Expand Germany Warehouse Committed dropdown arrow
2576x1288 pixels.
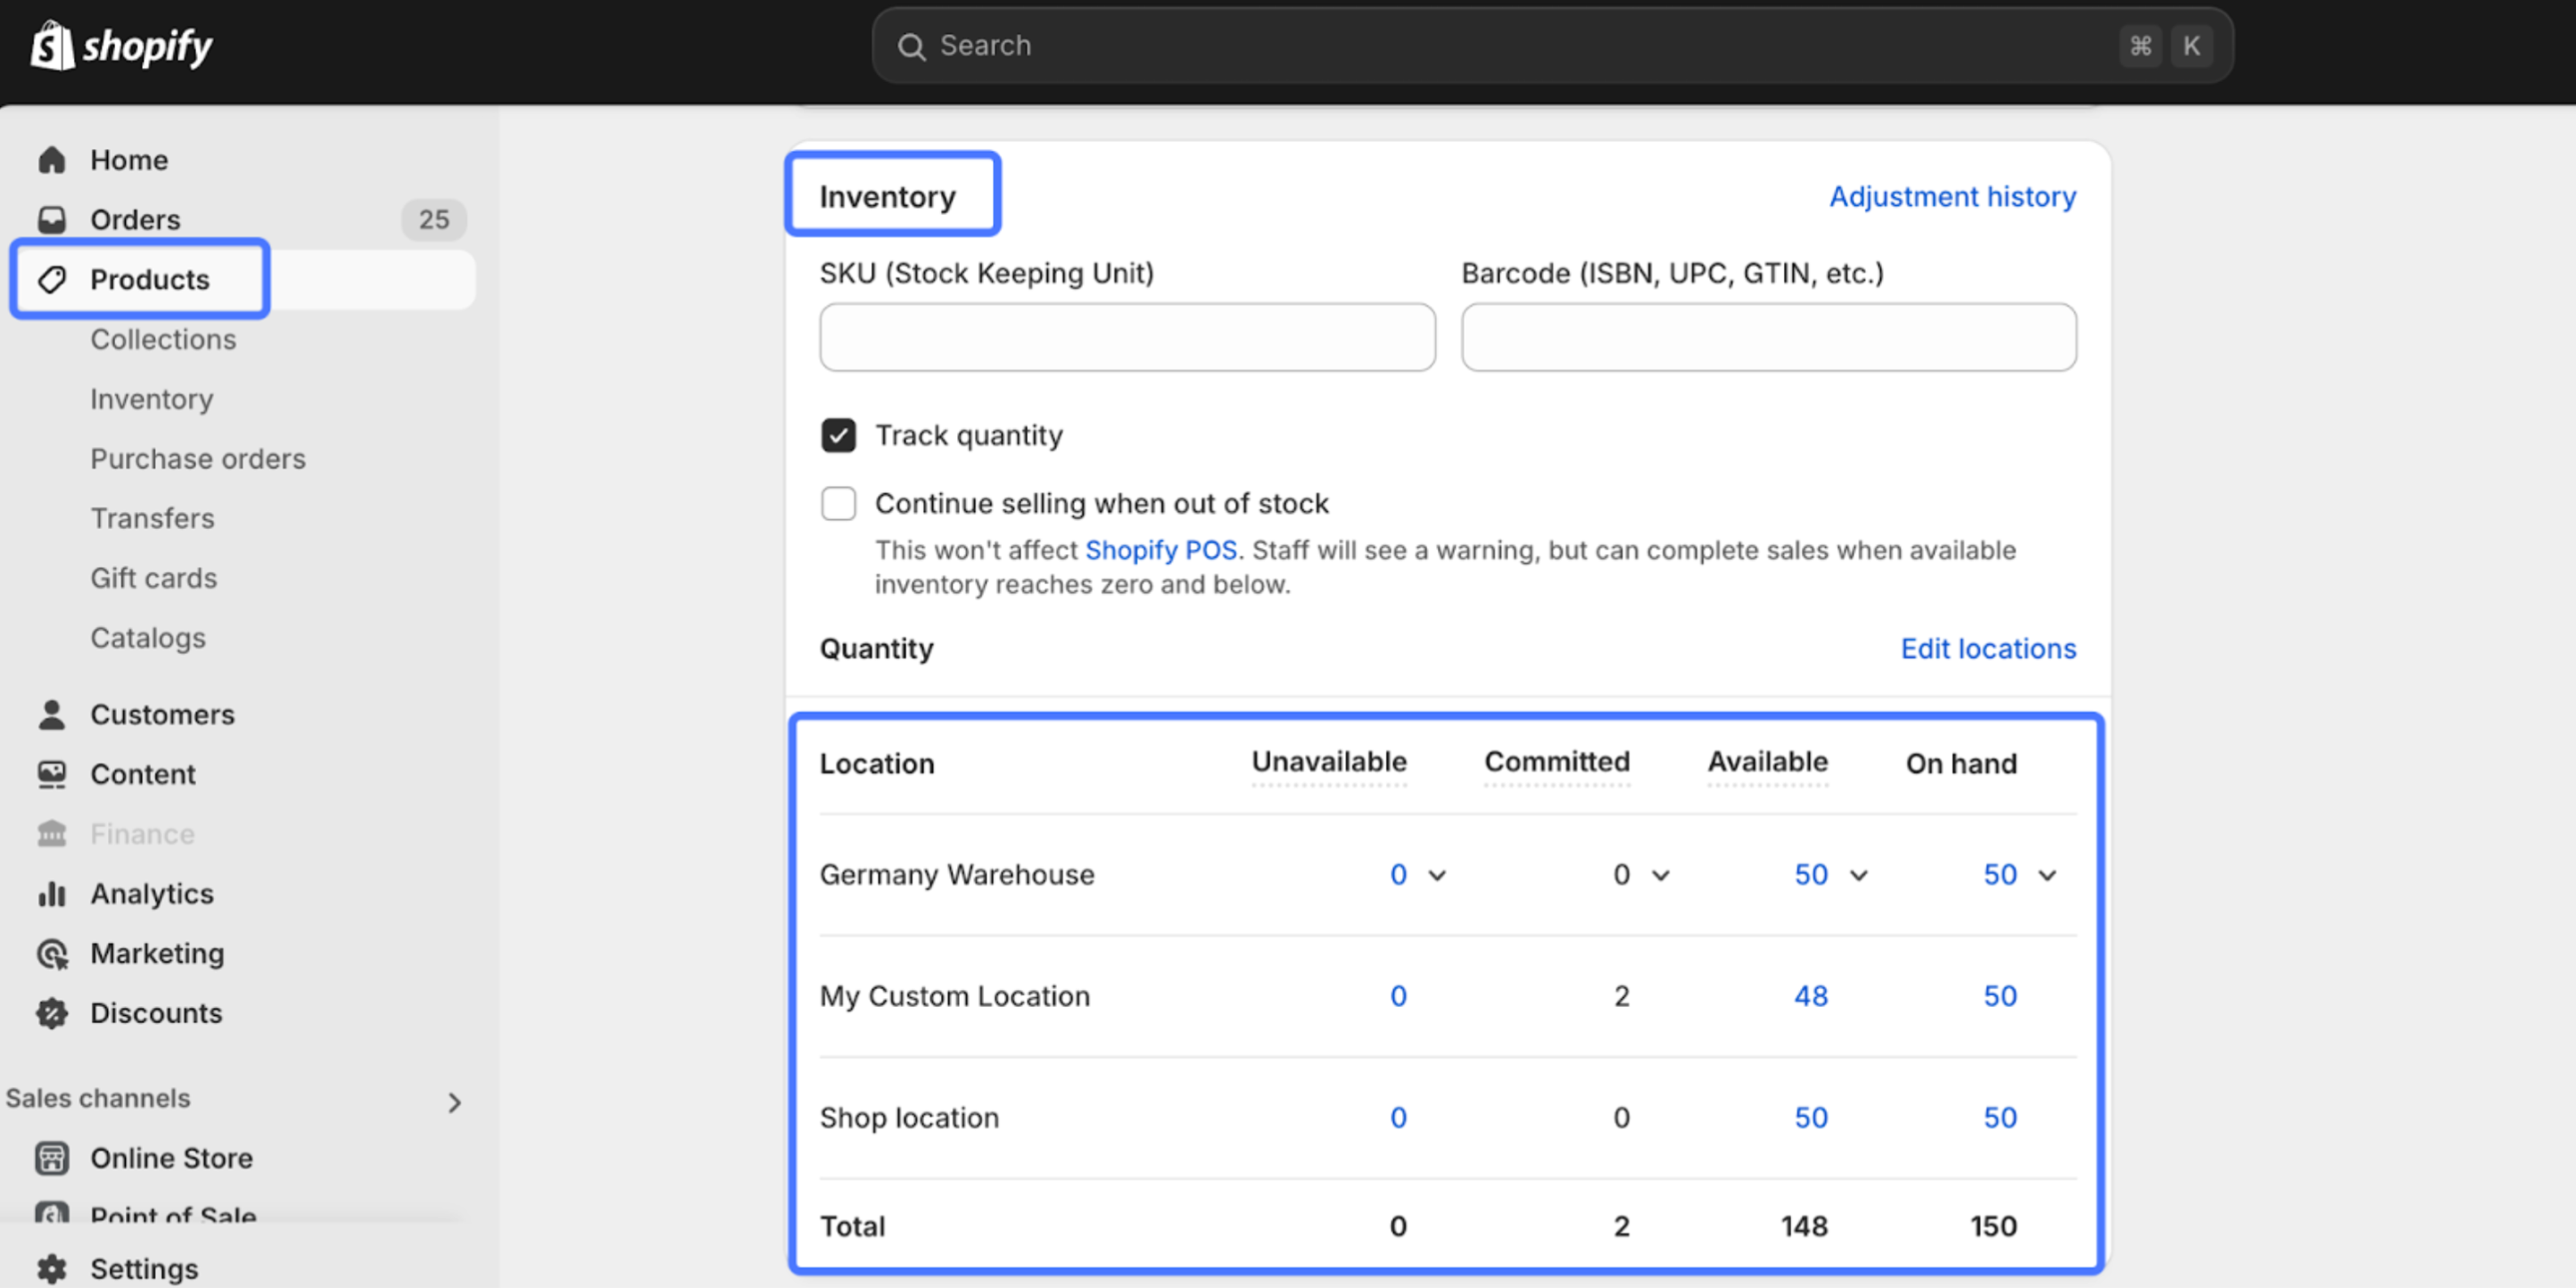click(x=1660, y=875)
